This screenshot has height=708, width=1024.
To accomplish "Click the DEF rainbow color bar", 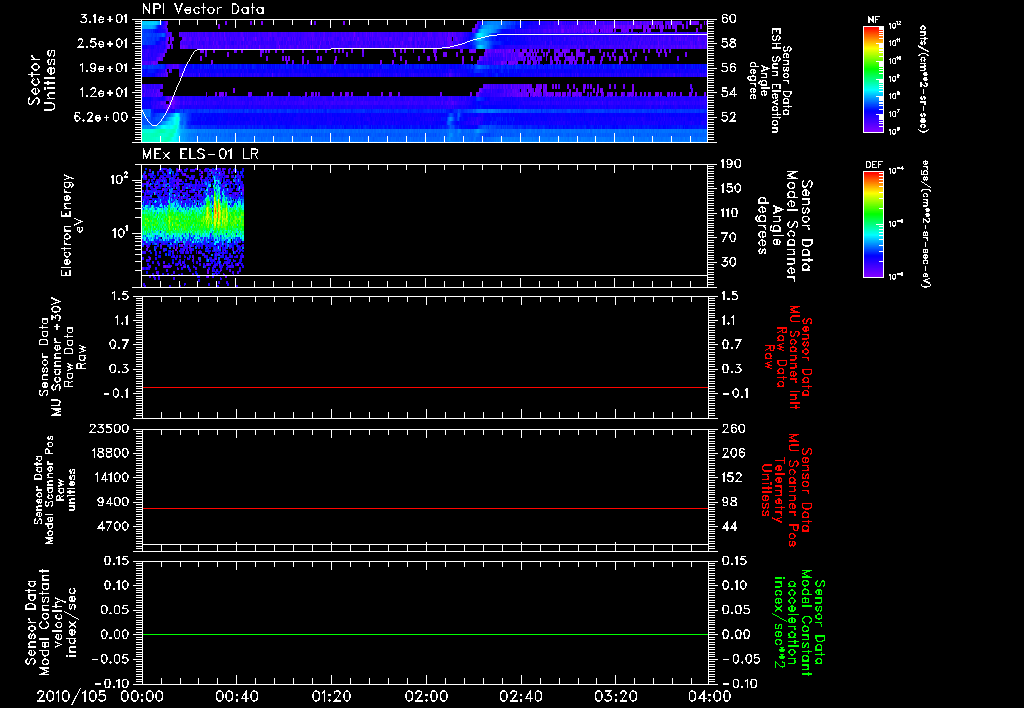I will (x=873, y=224).
